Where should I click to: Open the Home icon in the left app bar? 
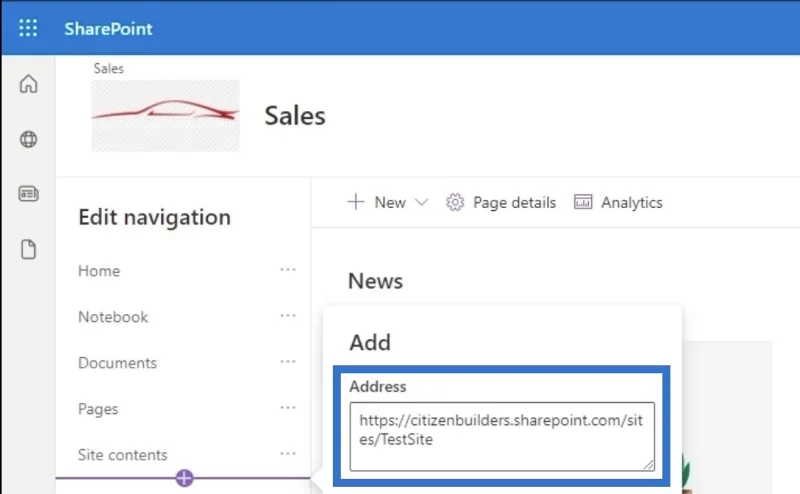click(x=29, y=84)
